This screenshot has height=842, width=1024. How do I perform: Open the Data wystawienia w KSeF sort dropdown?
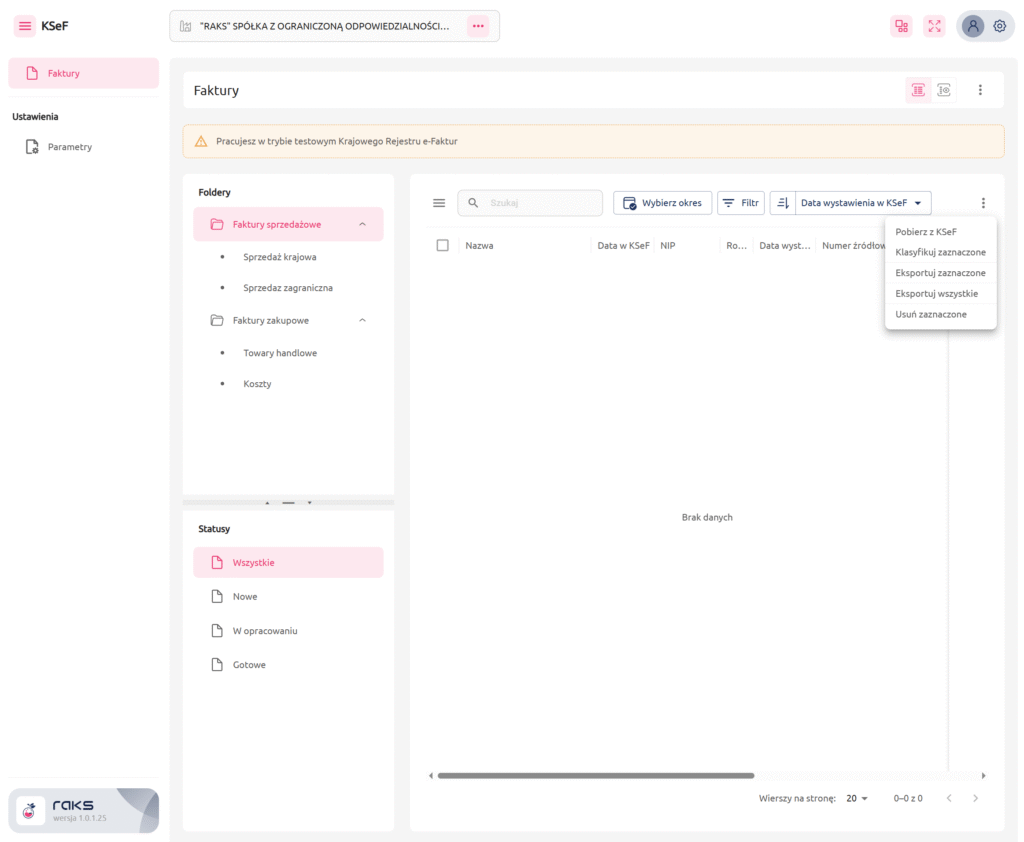(862, 203)
